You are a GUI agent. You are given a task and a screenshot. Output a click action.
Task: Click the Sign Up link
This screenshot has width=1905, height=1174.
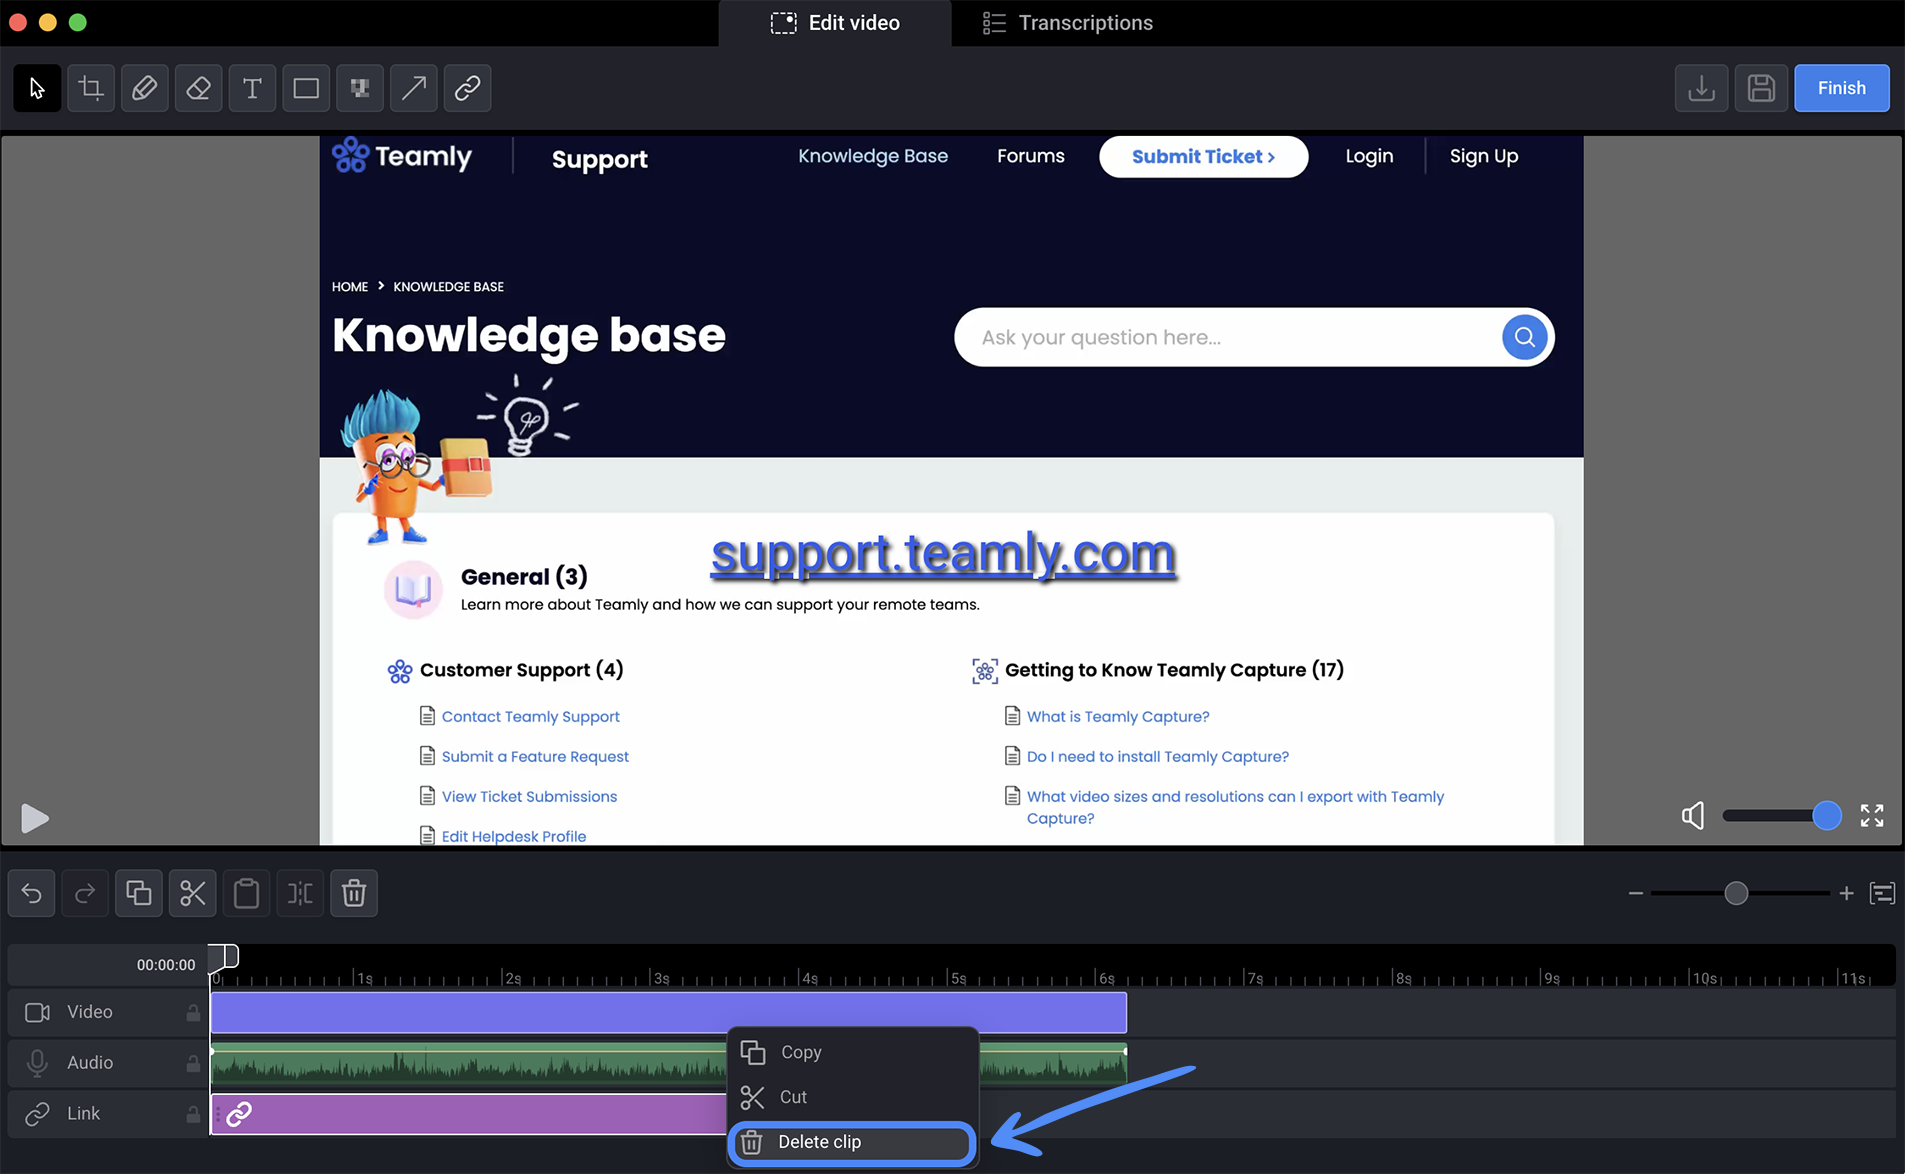[1483, 156]
